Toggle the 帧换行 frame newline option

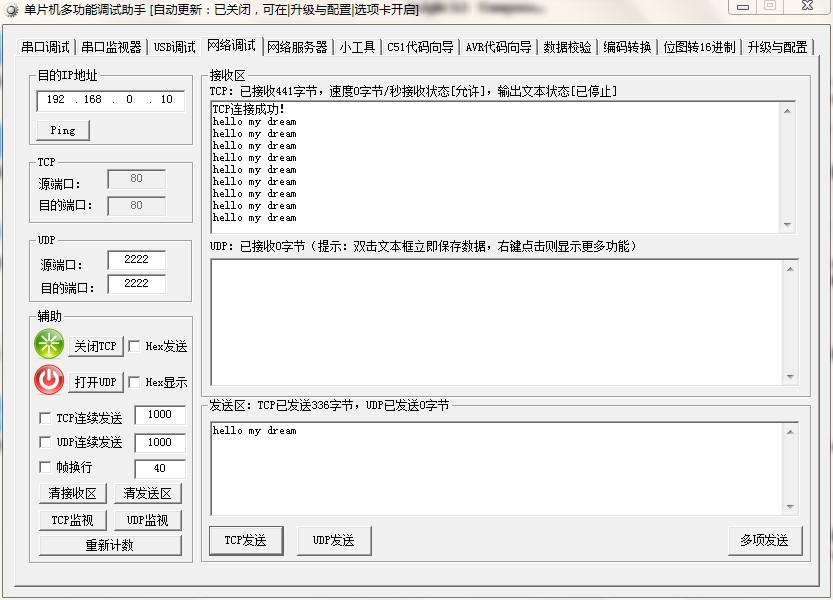point(44,466)
